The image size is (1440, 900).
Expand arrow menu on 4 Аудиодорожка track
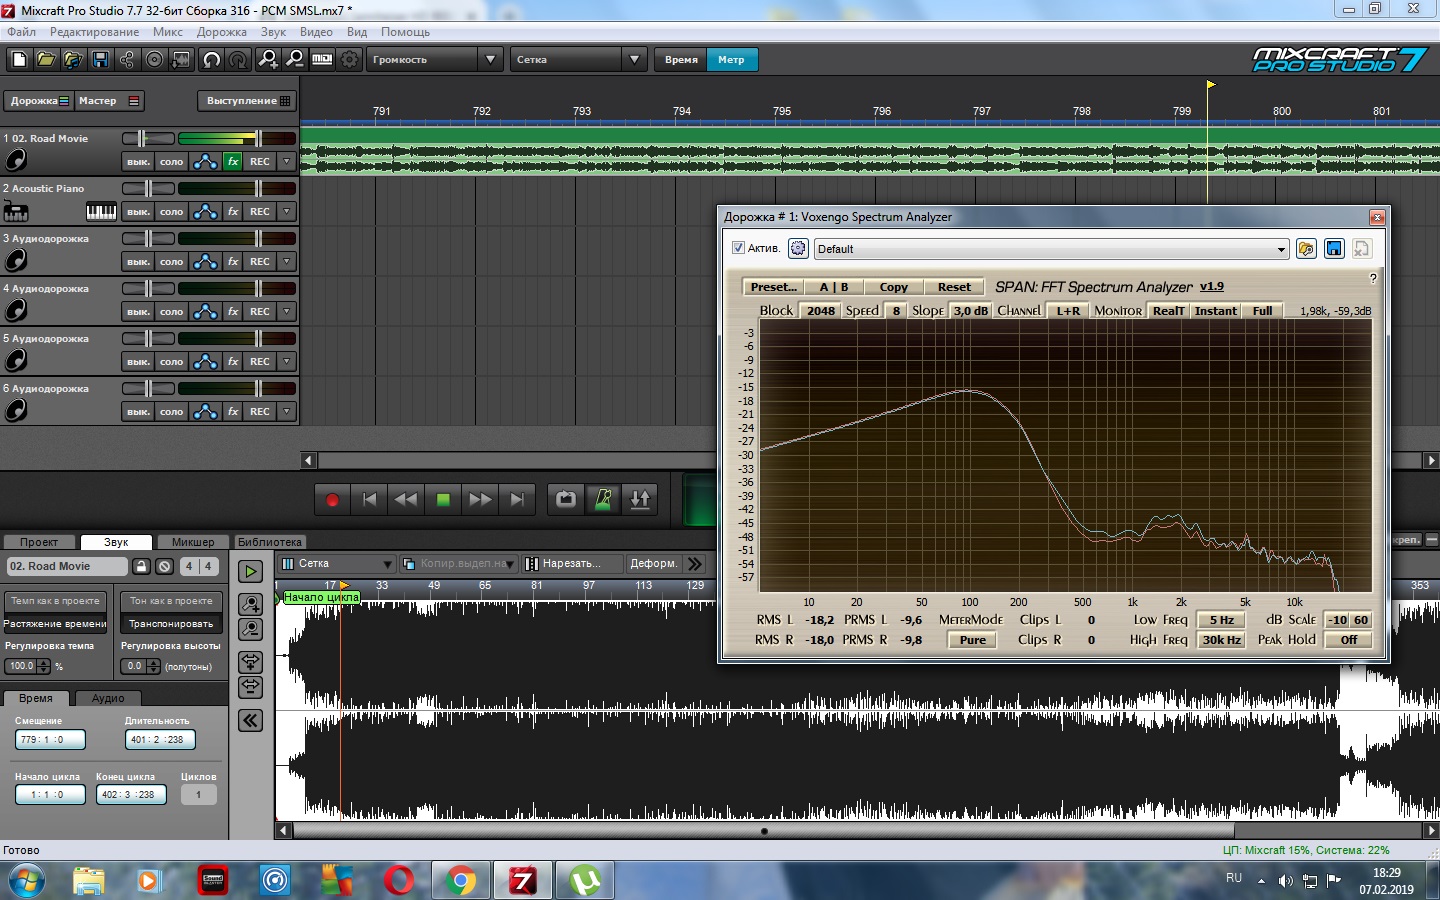click(x=287, y=311)
